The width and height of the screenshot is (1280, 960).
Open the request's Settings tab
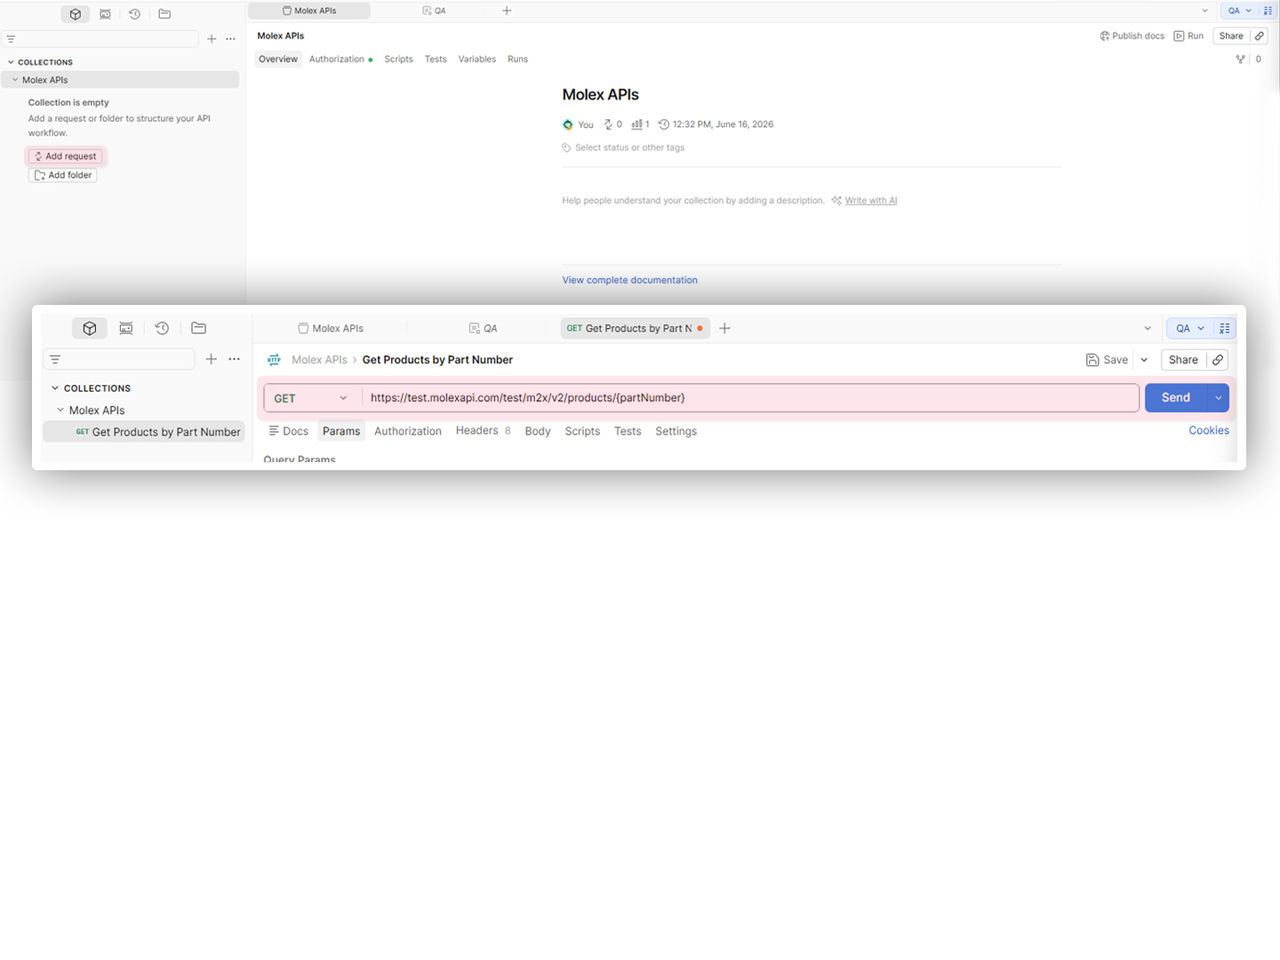pos(676,431)
